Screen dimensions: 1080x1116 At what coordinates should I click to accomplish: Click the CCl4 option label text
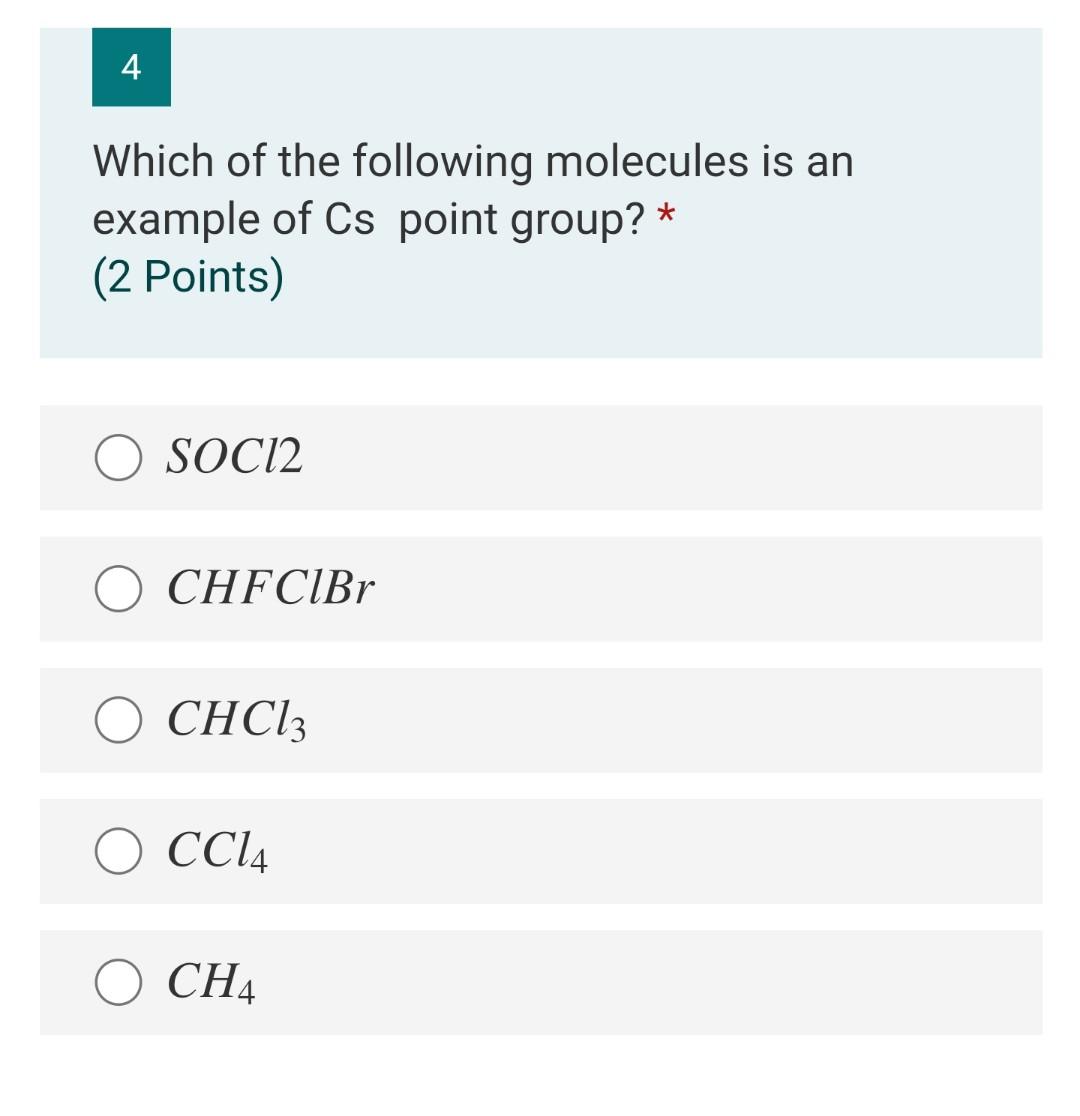pyautogui.click(x=215, y=853)
